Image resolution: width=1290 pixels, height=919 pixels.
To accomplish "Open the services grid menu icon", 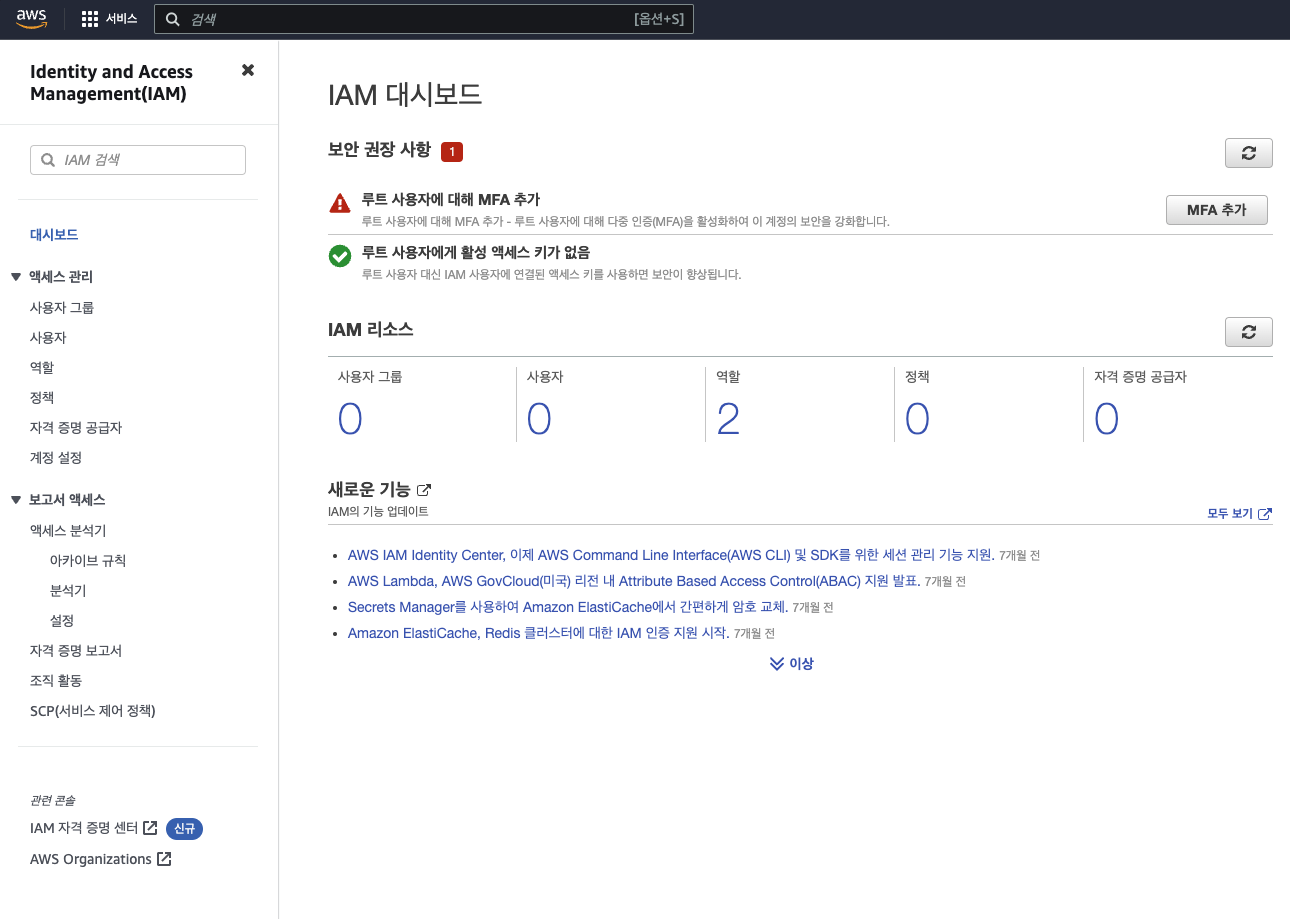I will point(90,19).
